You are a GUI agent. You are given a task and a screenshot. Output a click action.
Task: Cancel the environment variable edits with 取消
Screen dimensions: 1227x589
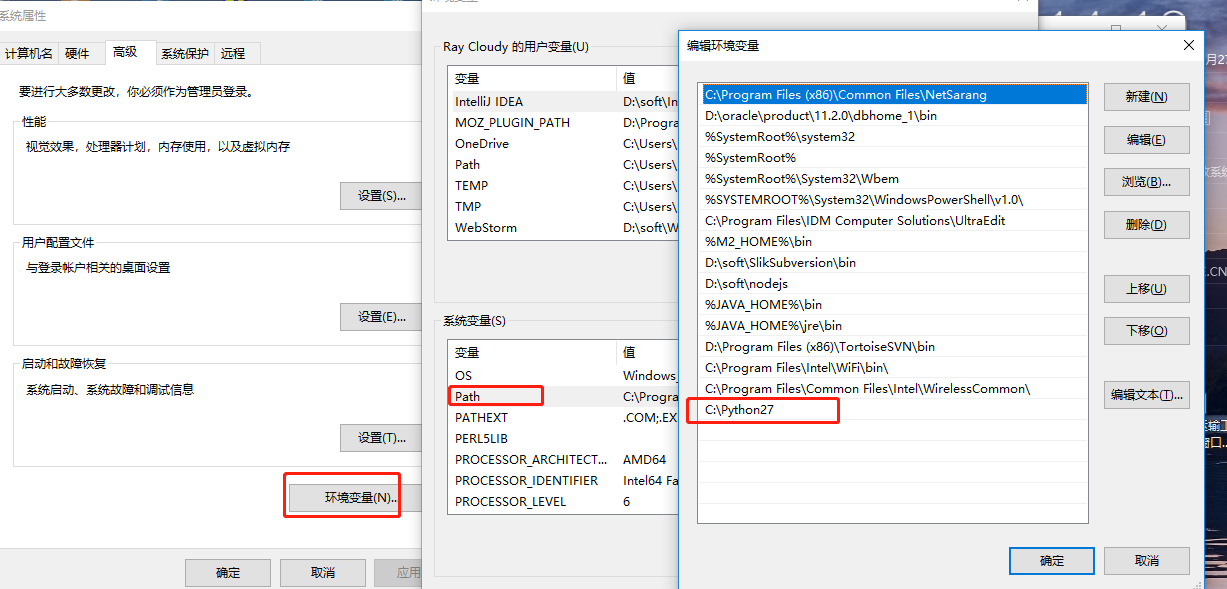[x=1146, y=560]
